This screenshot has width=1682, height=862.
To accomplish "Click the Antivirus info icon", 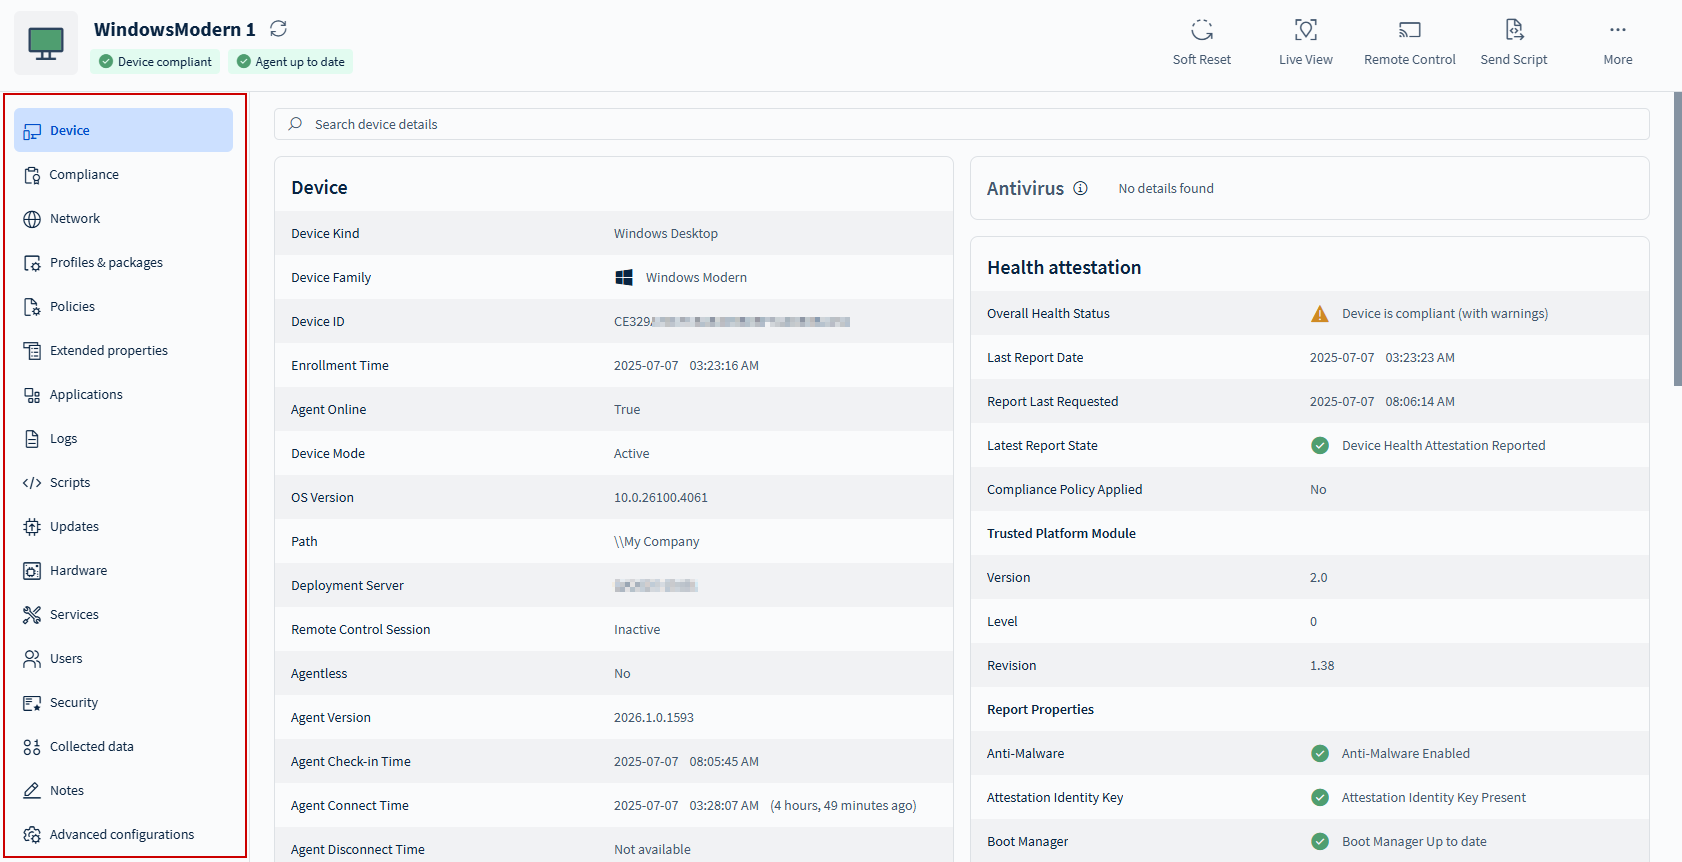I will tap(1080, 188).
